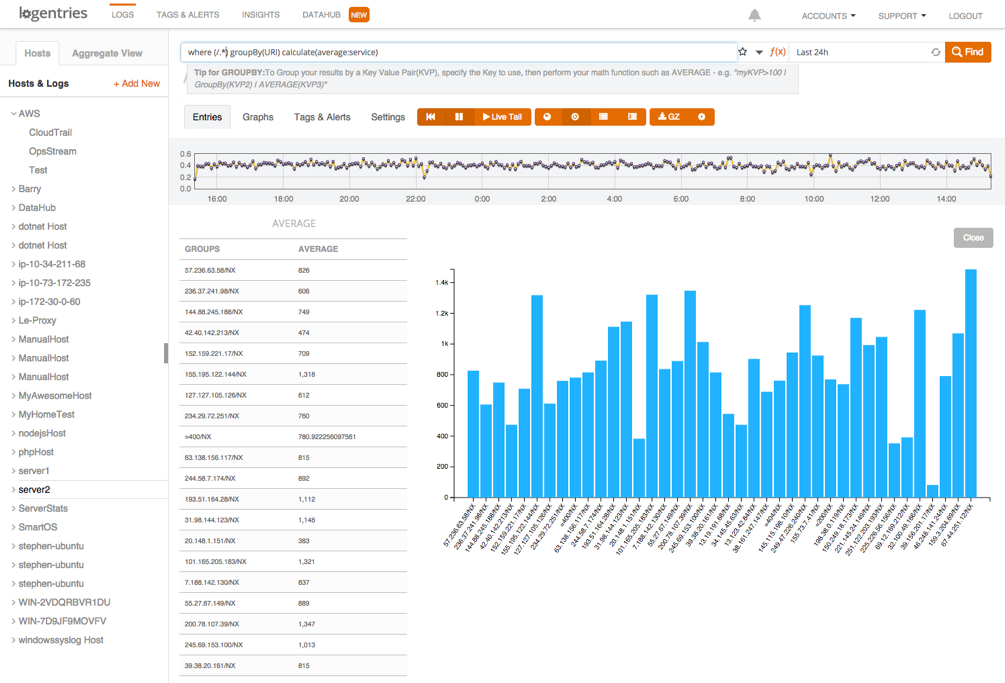1005x683 pixels.
Task: Open the f(x) functions helper
Action: point(777,52)
